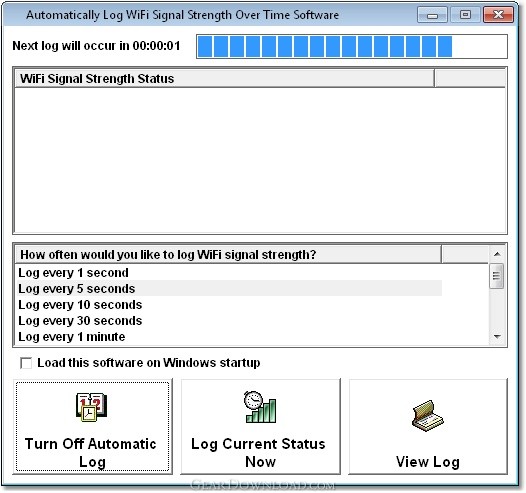Click the notepad icon above View Log
The height and width of the screenshot is (493, 526).
click(x=428, y=416)
